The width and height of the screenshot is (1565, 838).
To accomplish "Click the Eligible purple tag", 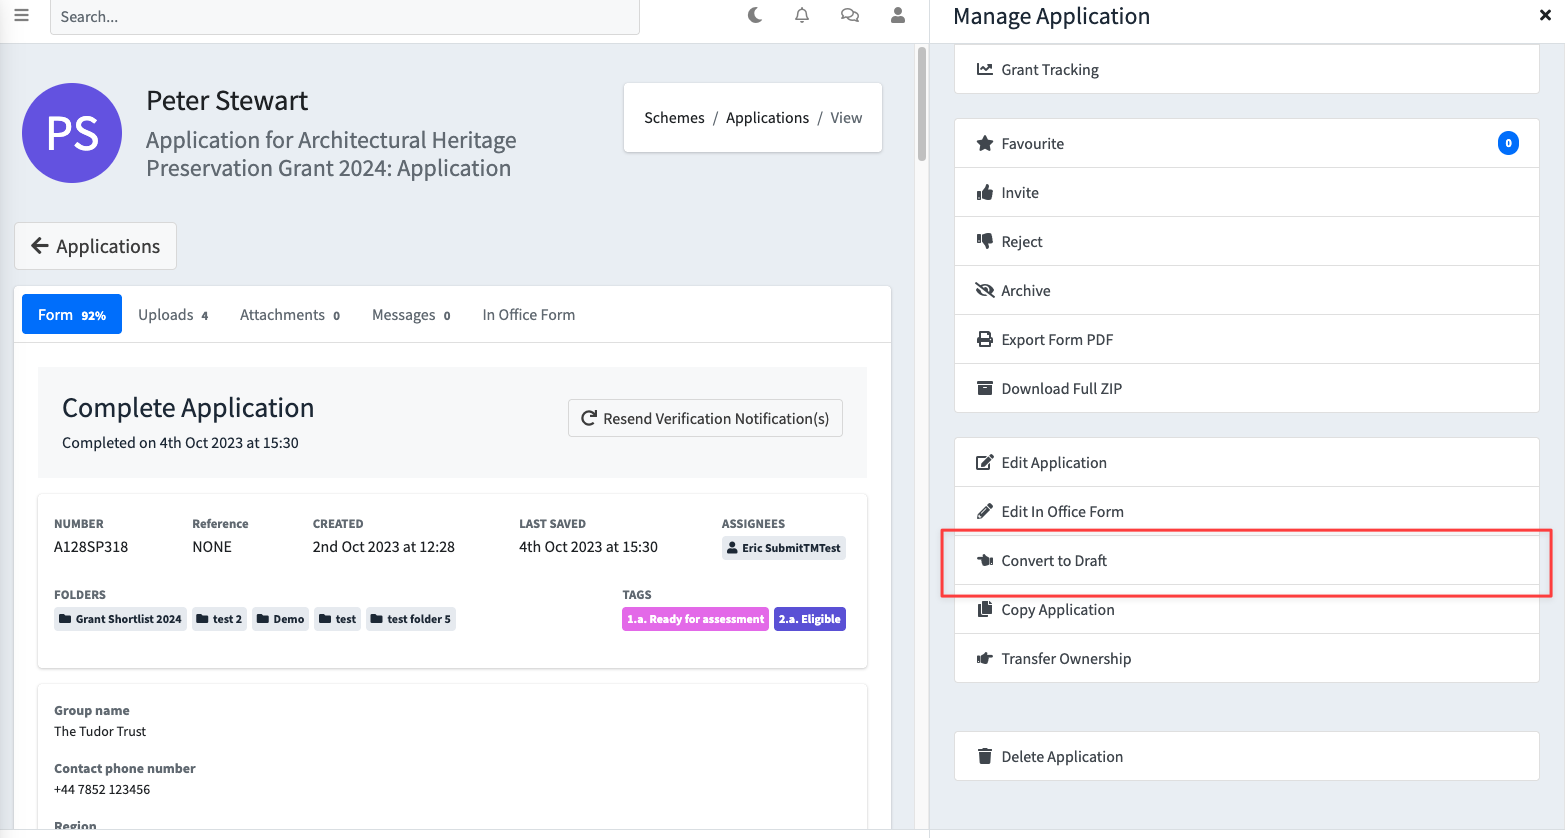I will pyautogui.click(x=810, y=619).
